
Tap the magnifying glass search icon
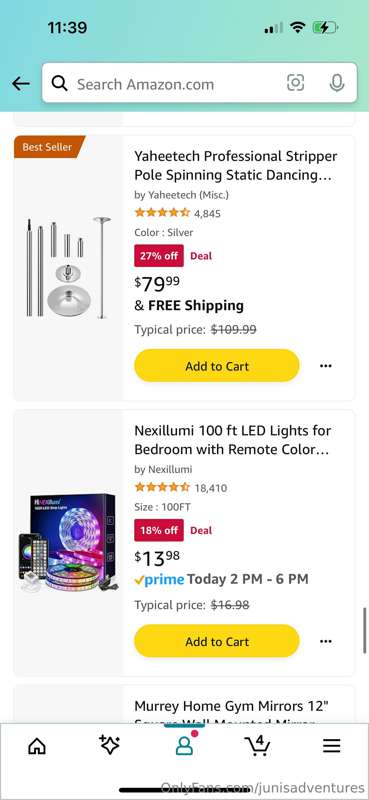click(x=60, y=83)
